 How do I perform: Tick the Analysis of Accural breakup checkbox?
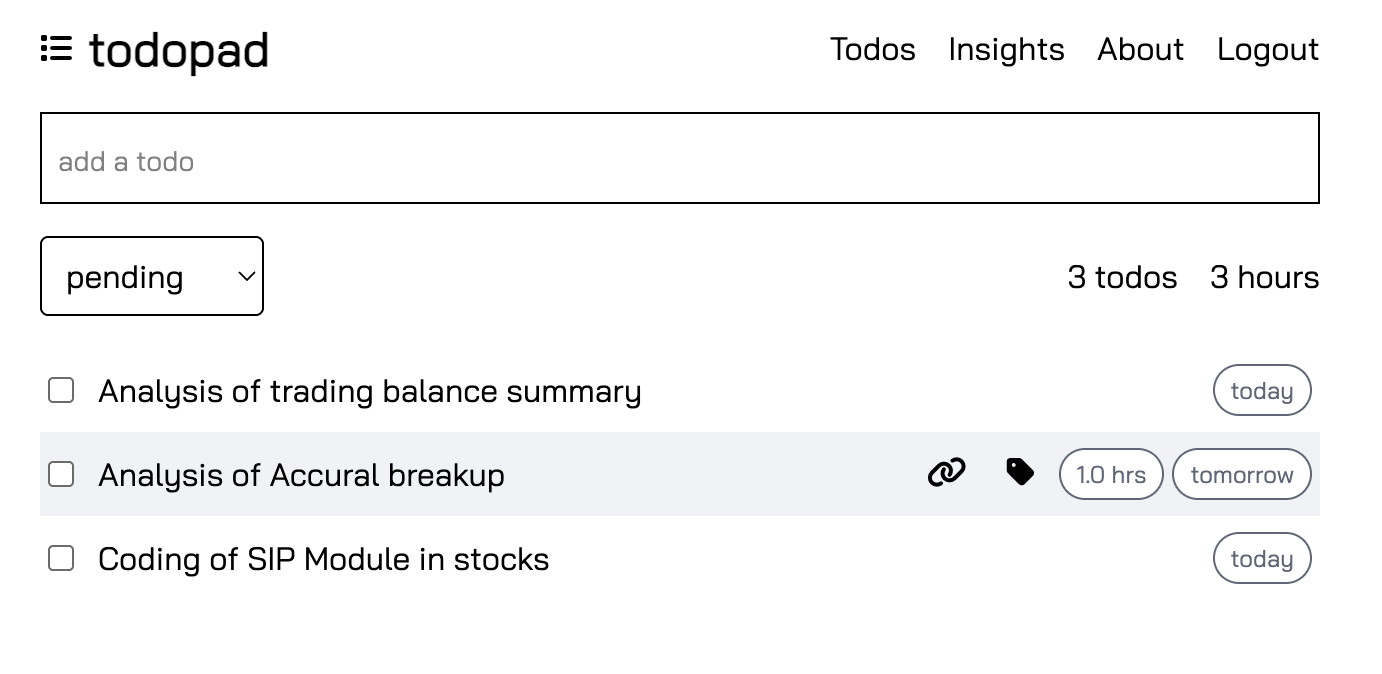click(61, 474)
